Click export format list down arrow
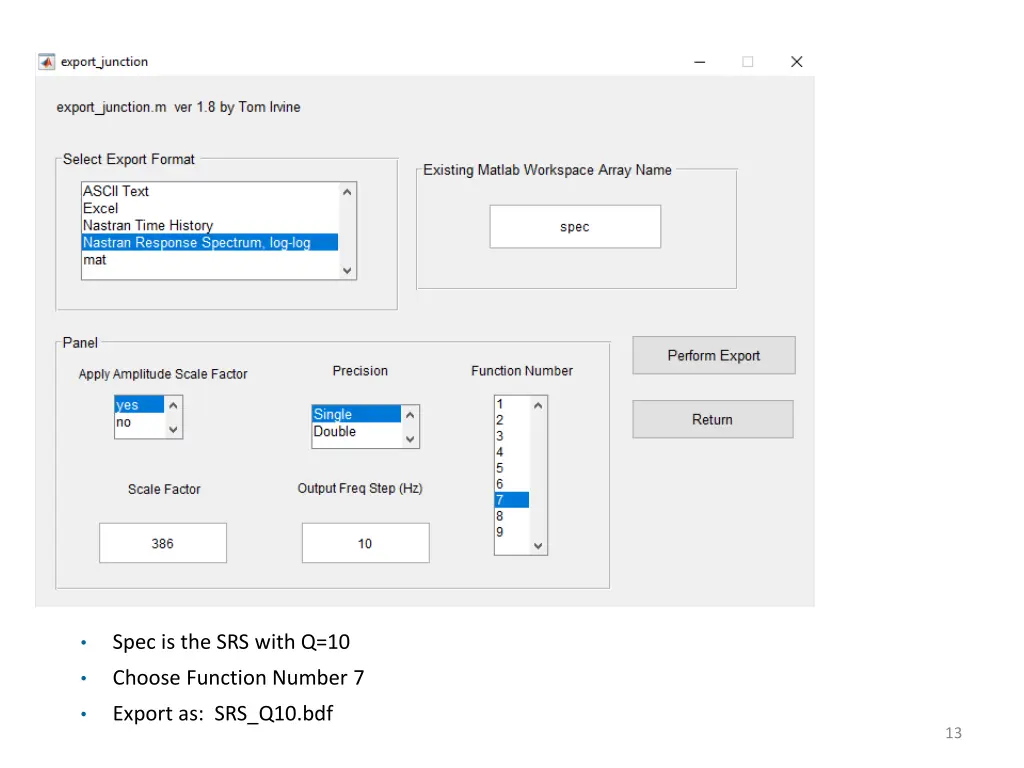This screenshot has height=768, width=1024. [x=347, y=270]
